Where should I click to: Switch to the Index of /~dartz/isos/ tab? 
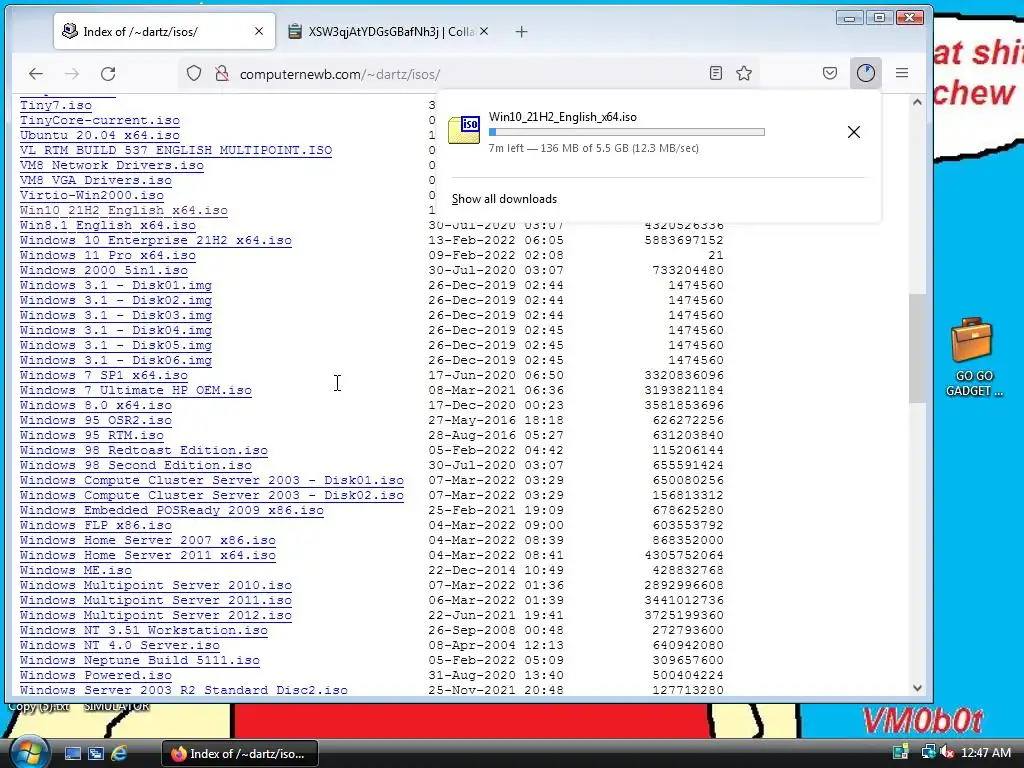click(x=165, y=31)
